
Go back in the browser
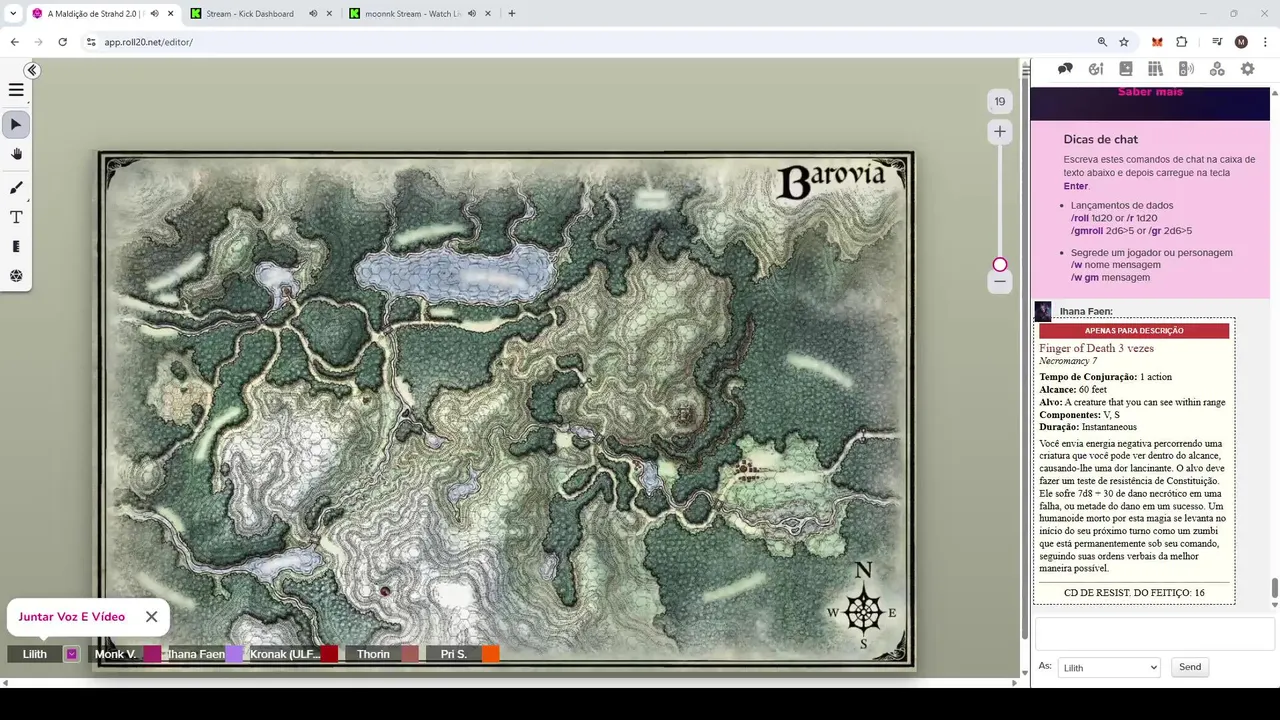(x=14, y=42)
